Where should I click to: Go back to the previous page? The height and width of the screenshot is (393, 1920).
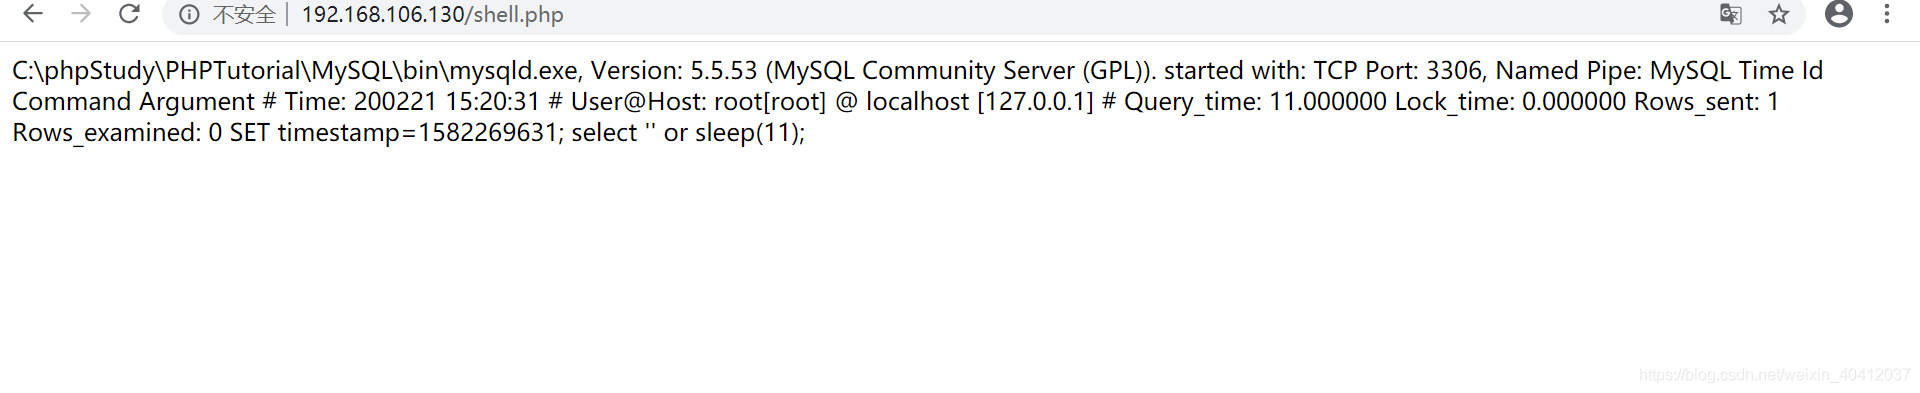pyautogui.click(x=33, y=14)
